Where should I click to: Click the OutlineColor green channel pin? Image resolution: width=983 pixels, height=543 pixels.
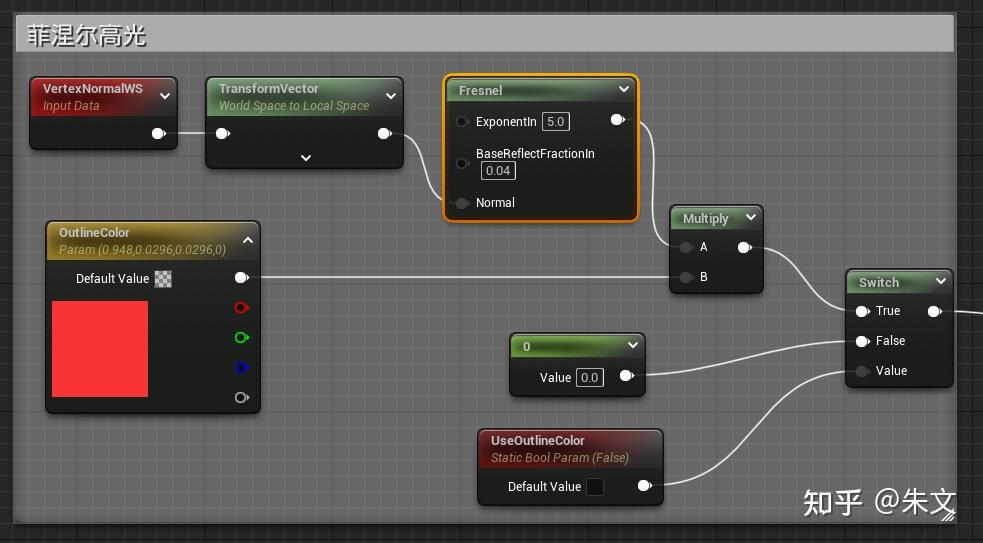coord(241,337)
